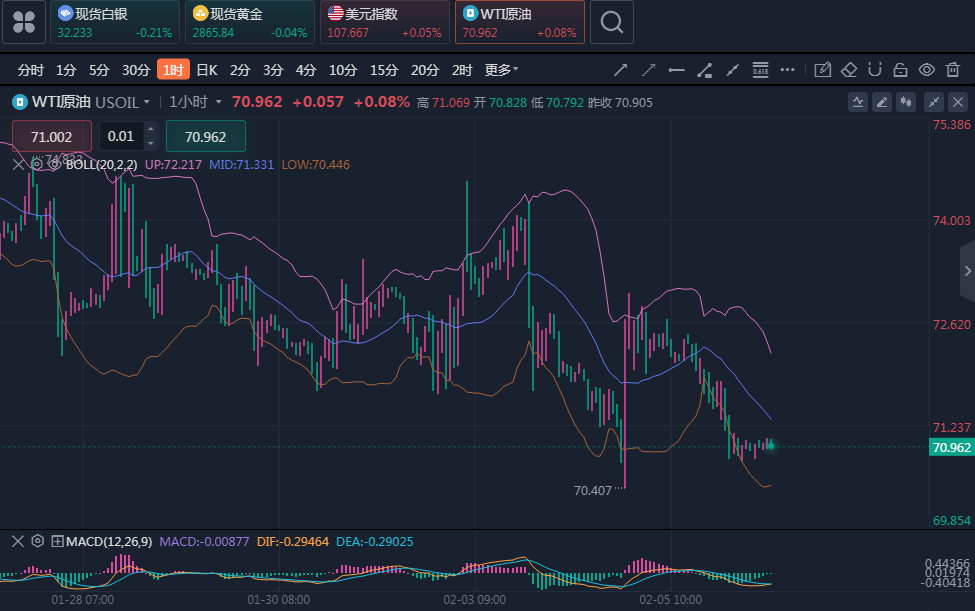Open MACD indicator settings gear
The width and height of the screenshot is (975, 611).
pyautogui.click(x=37, y=541)
